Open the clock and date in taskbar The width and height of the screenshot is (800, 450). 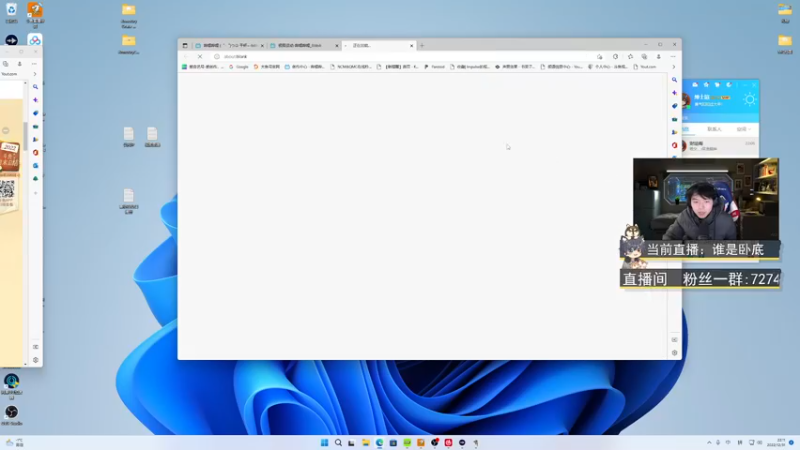777,442
